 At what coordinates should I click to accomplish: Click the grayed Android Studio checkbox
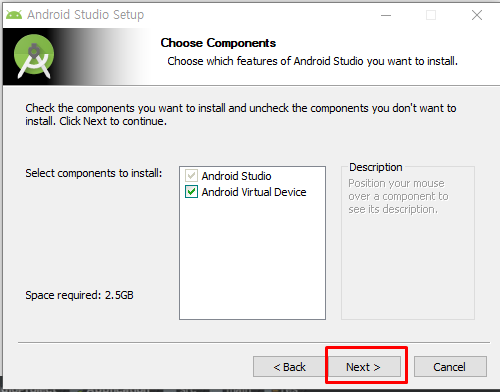[191, 175]
